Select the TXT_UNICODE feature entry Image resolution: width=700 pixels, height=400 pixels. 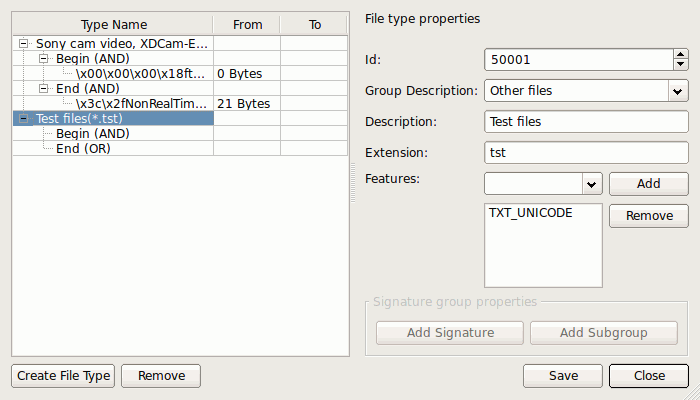[530, 213]
